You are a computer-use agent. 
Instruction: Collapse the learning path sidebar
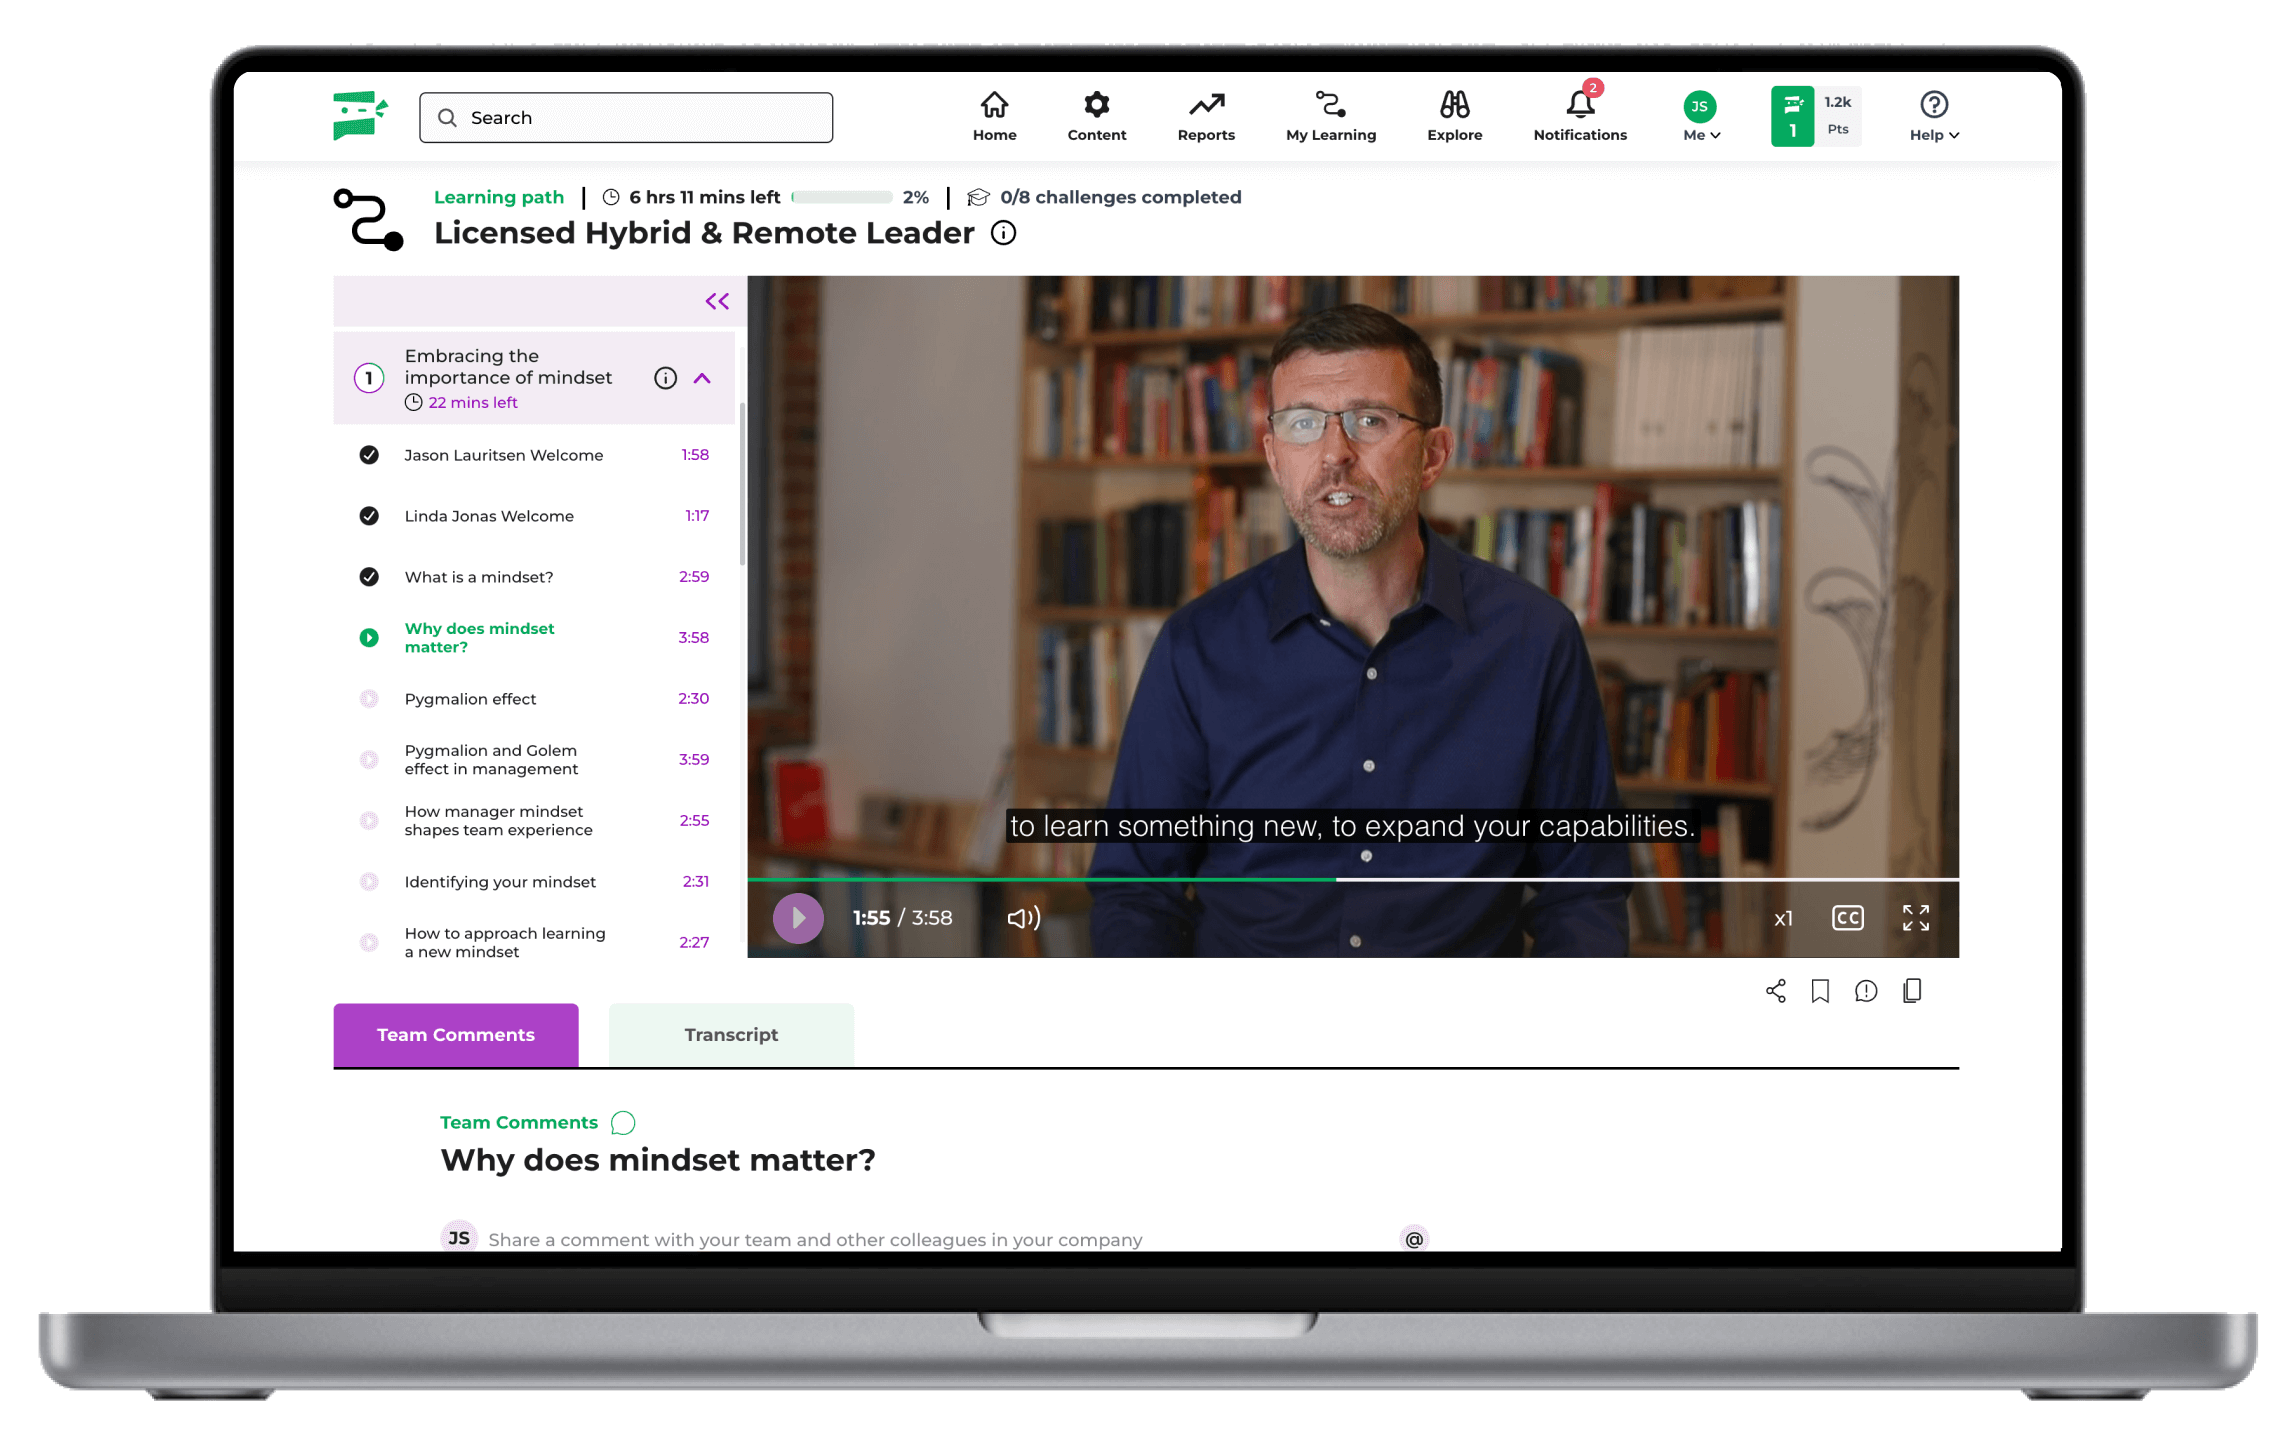pos(716,300)
